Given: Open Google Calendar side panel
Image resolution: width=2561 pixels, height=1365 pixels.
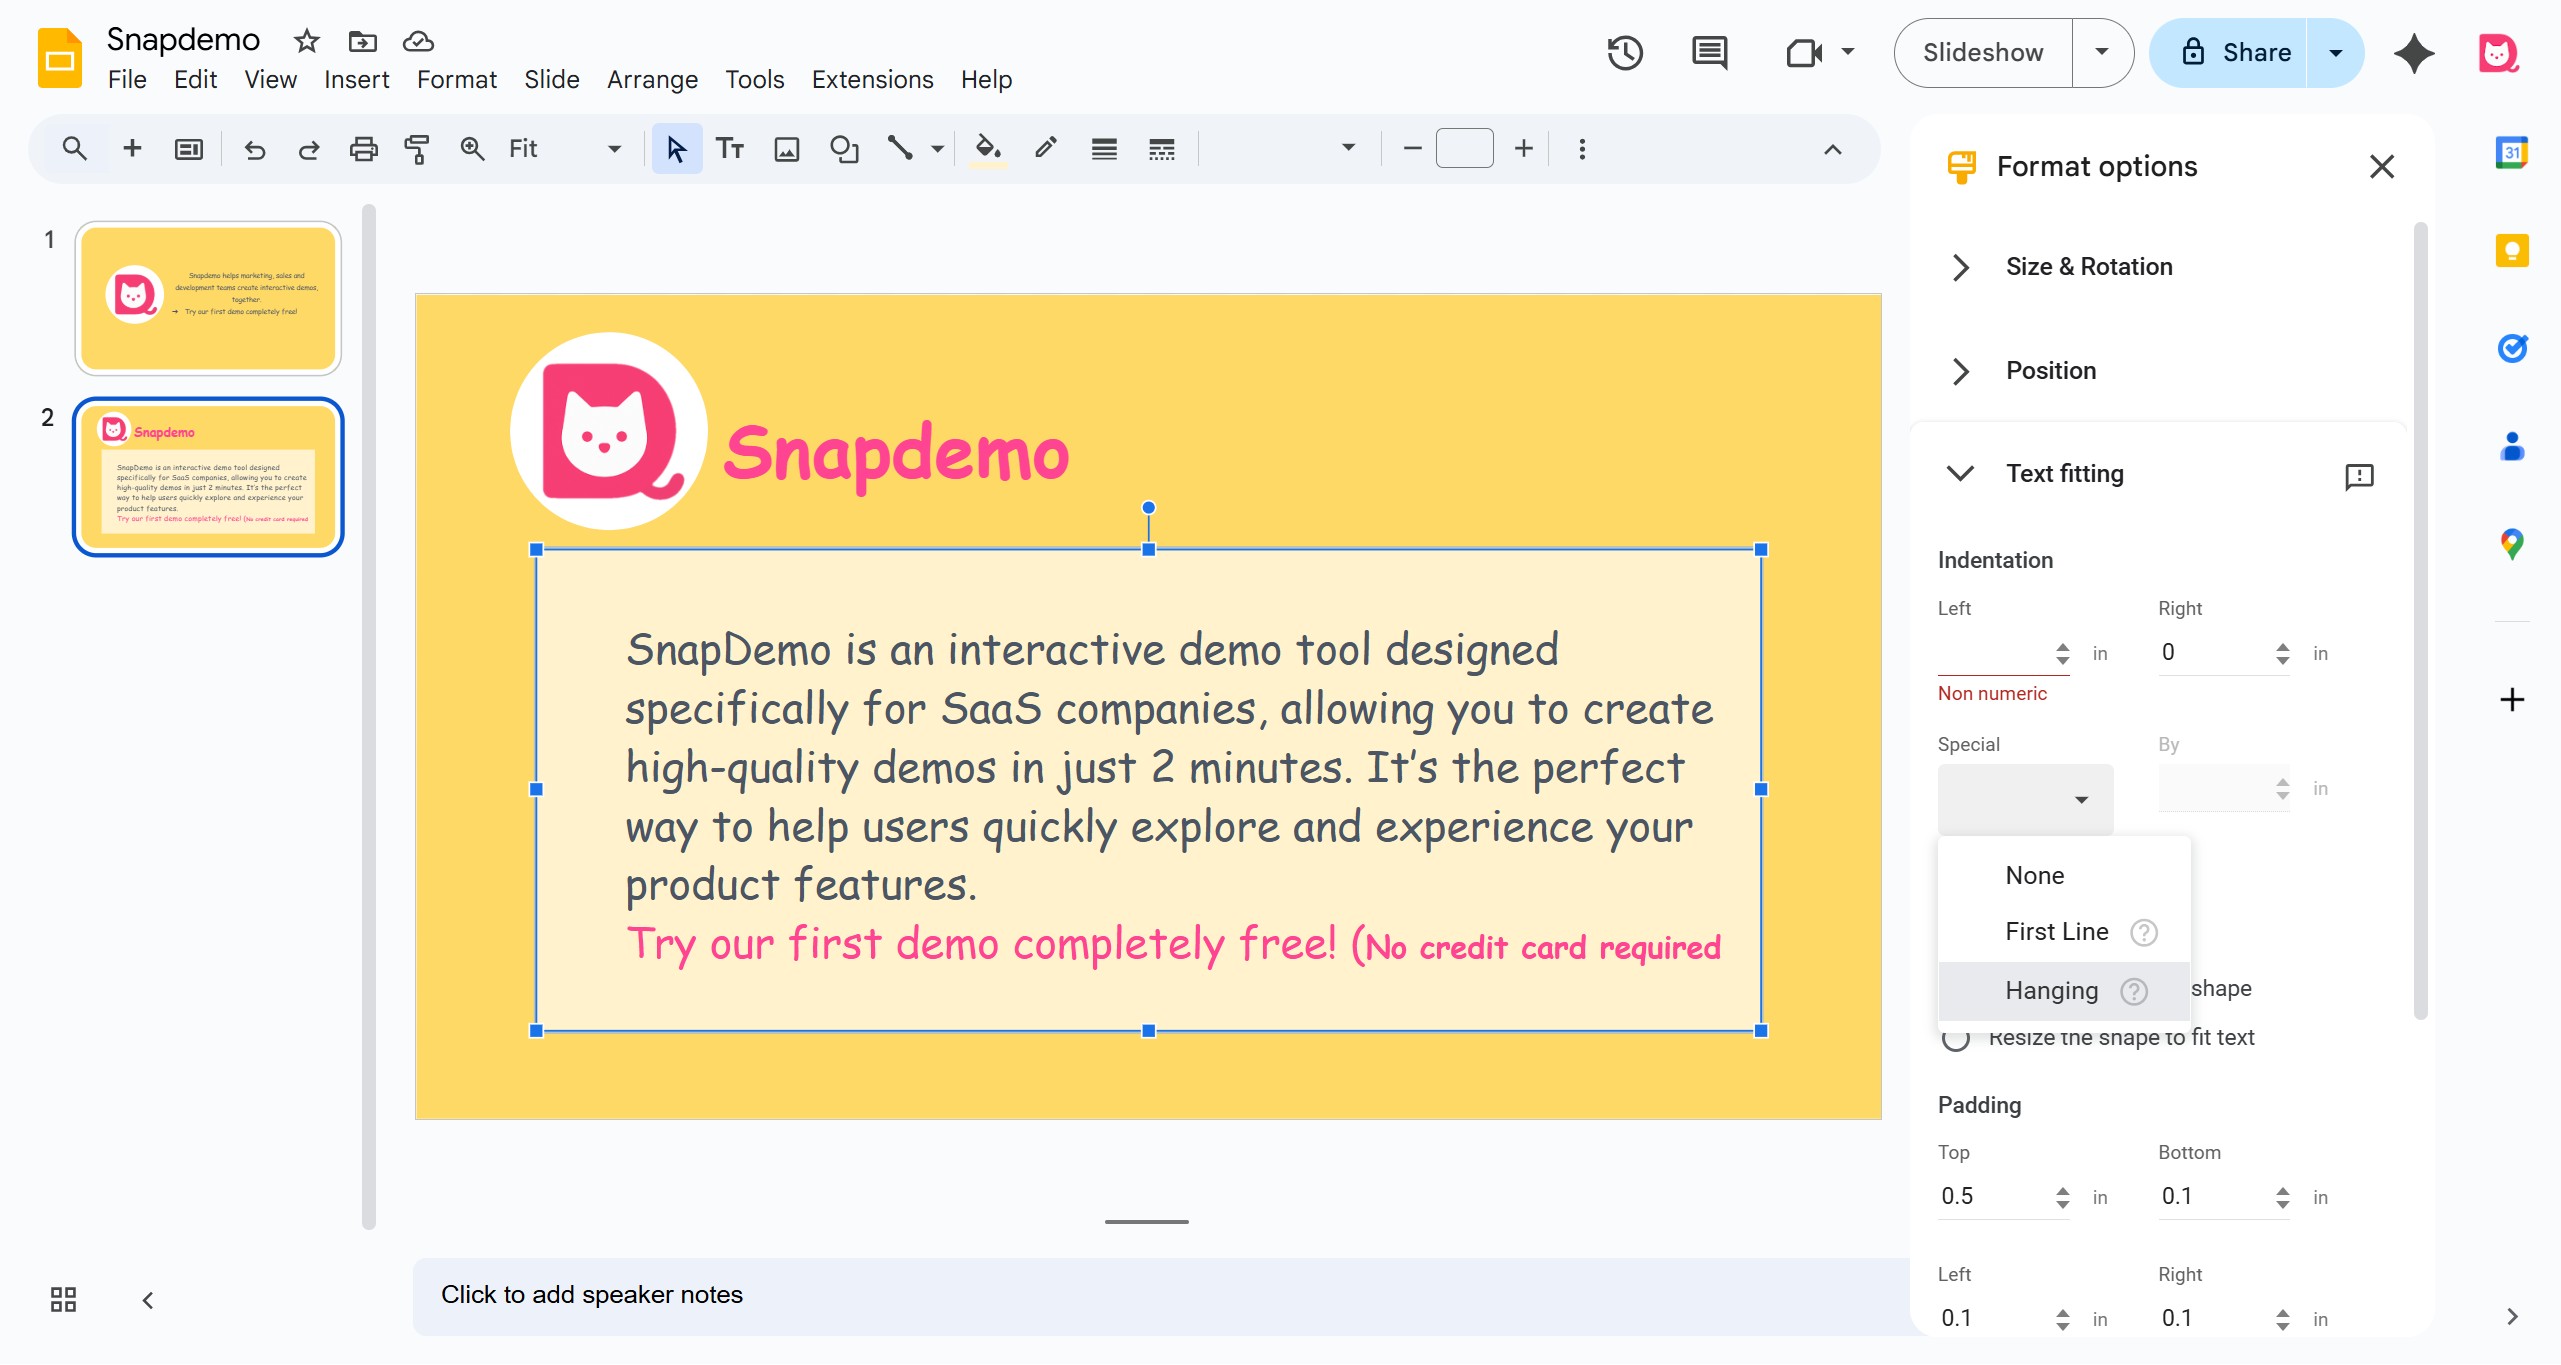Looking at the screenshot, I should click(2511, 153).
